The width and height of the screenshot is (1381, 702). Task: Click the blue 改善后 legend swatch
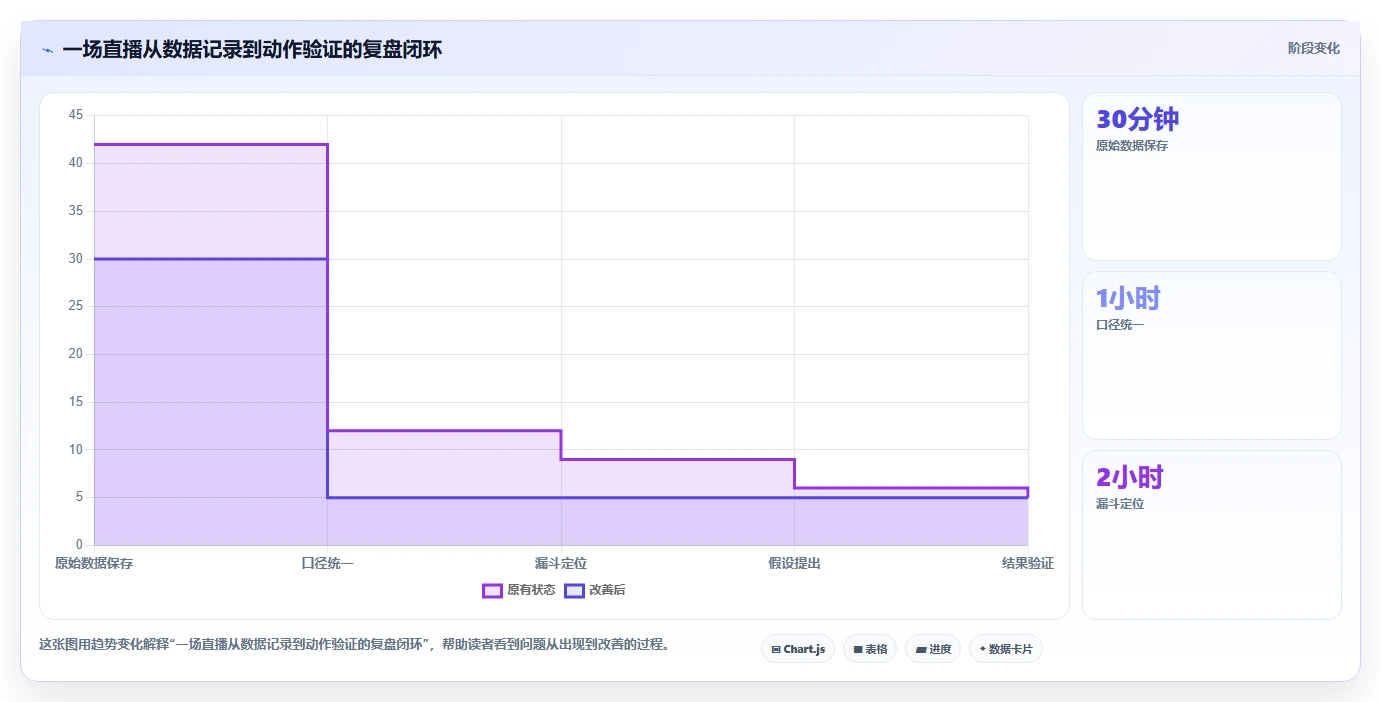tap(574, 590)
